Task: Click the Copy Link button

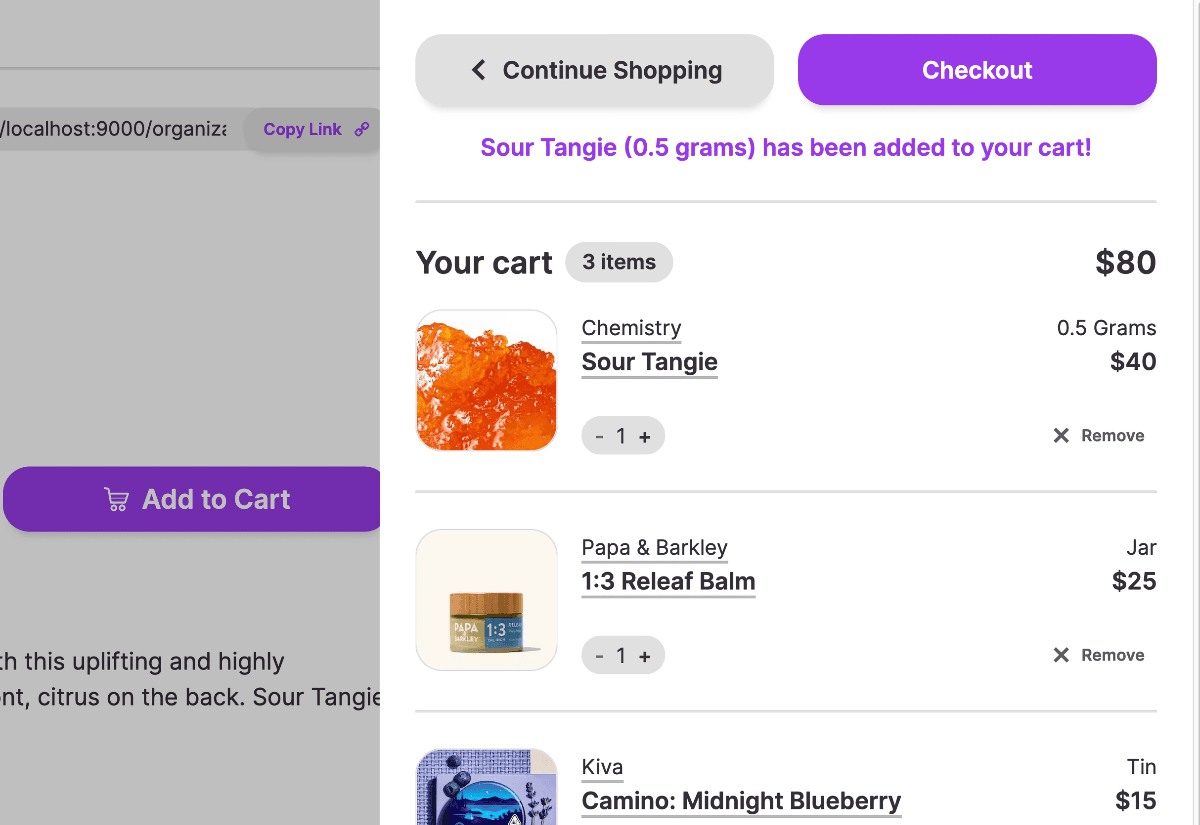Action: tap(303, 129)
